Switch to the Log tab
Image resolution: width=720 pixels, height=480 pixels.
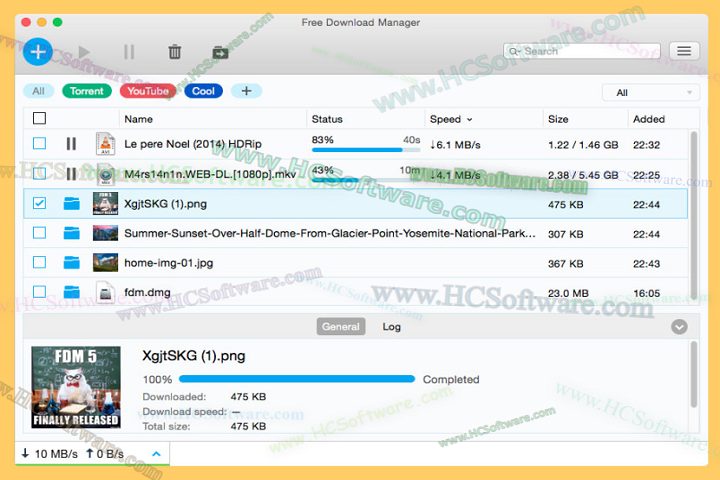(x=391, y=327)
